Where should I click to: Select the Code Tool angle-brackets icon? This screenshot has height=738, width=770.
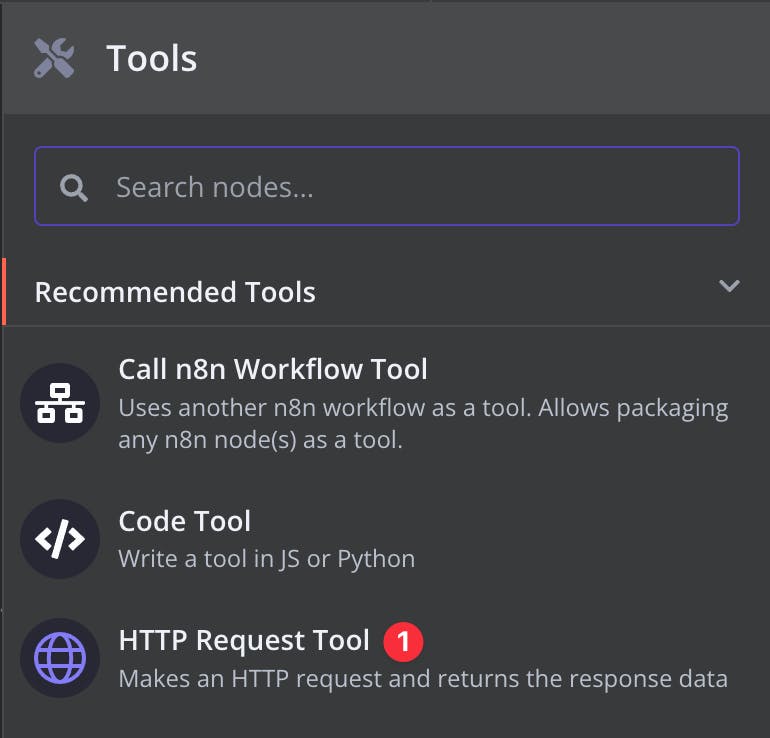click(60, 539)
